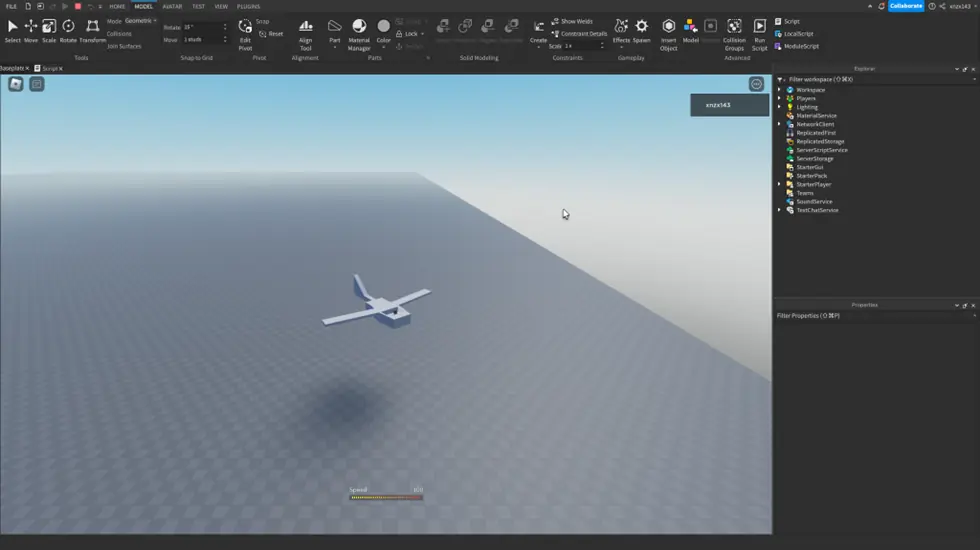The image size is (980, 550).
Task: Click the constraint Scale value field
Action: [x=581, y=46]
